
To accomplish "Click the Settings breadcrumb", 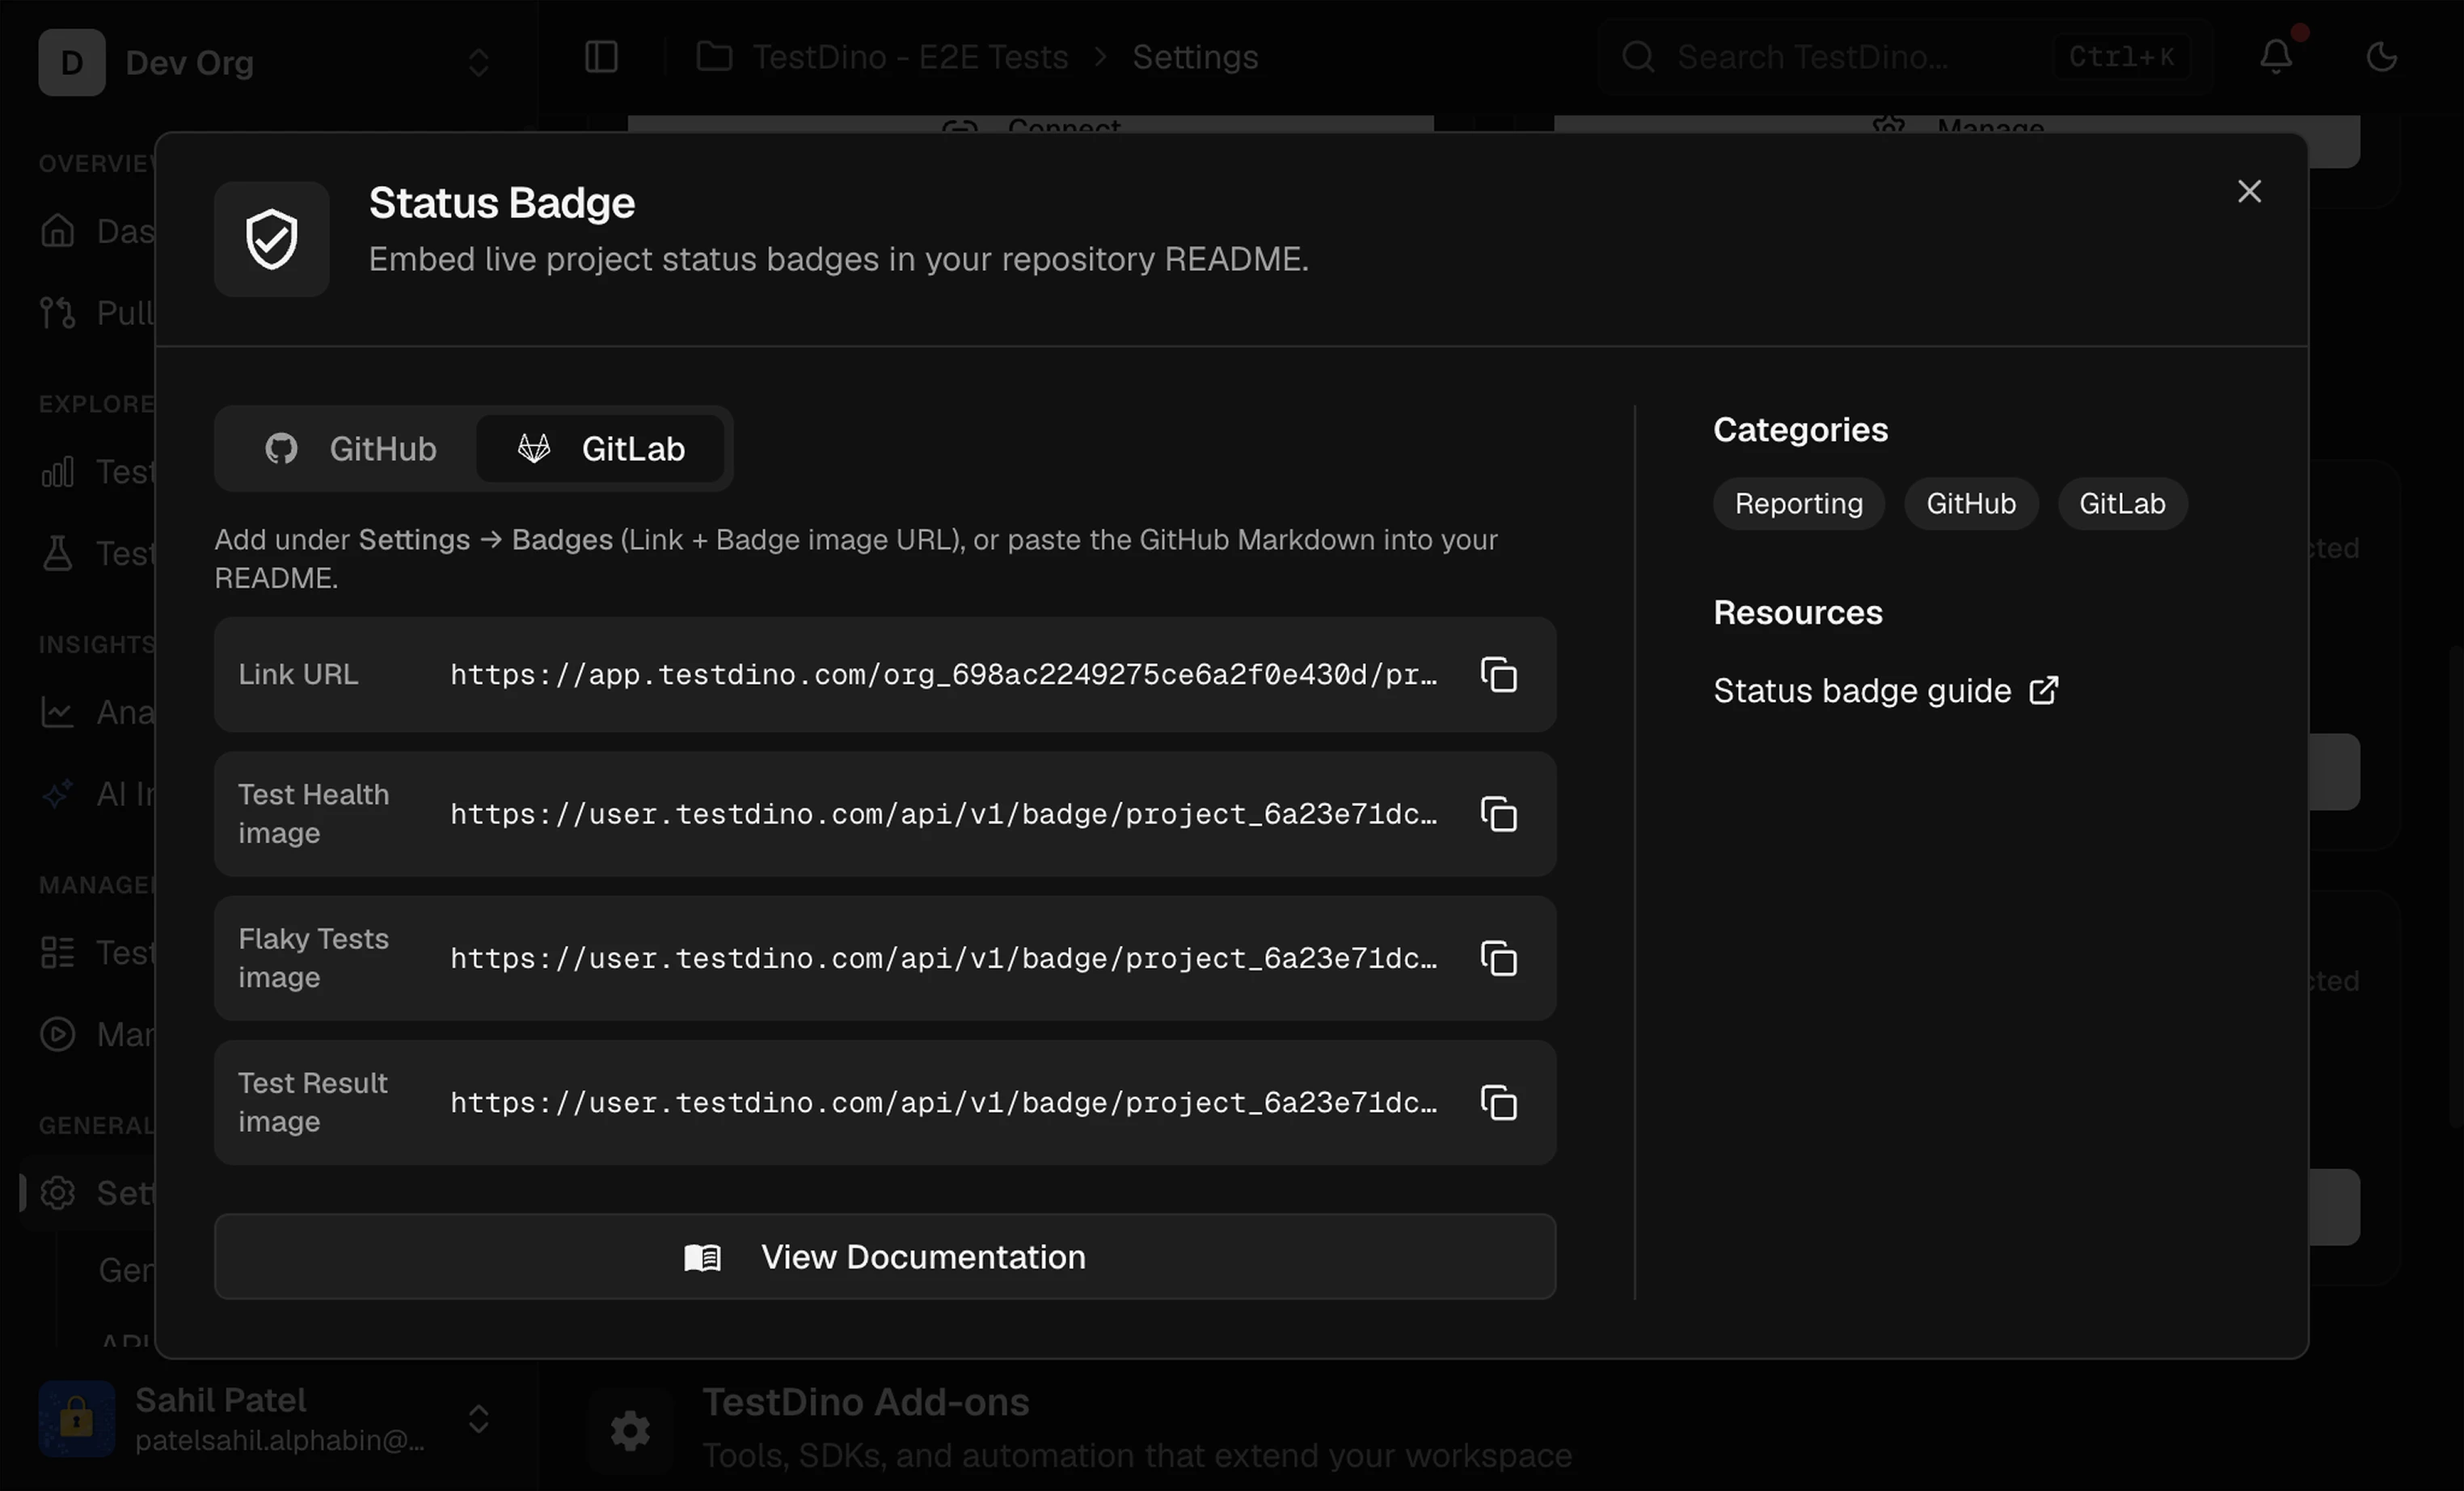I will click(1195, 57).
